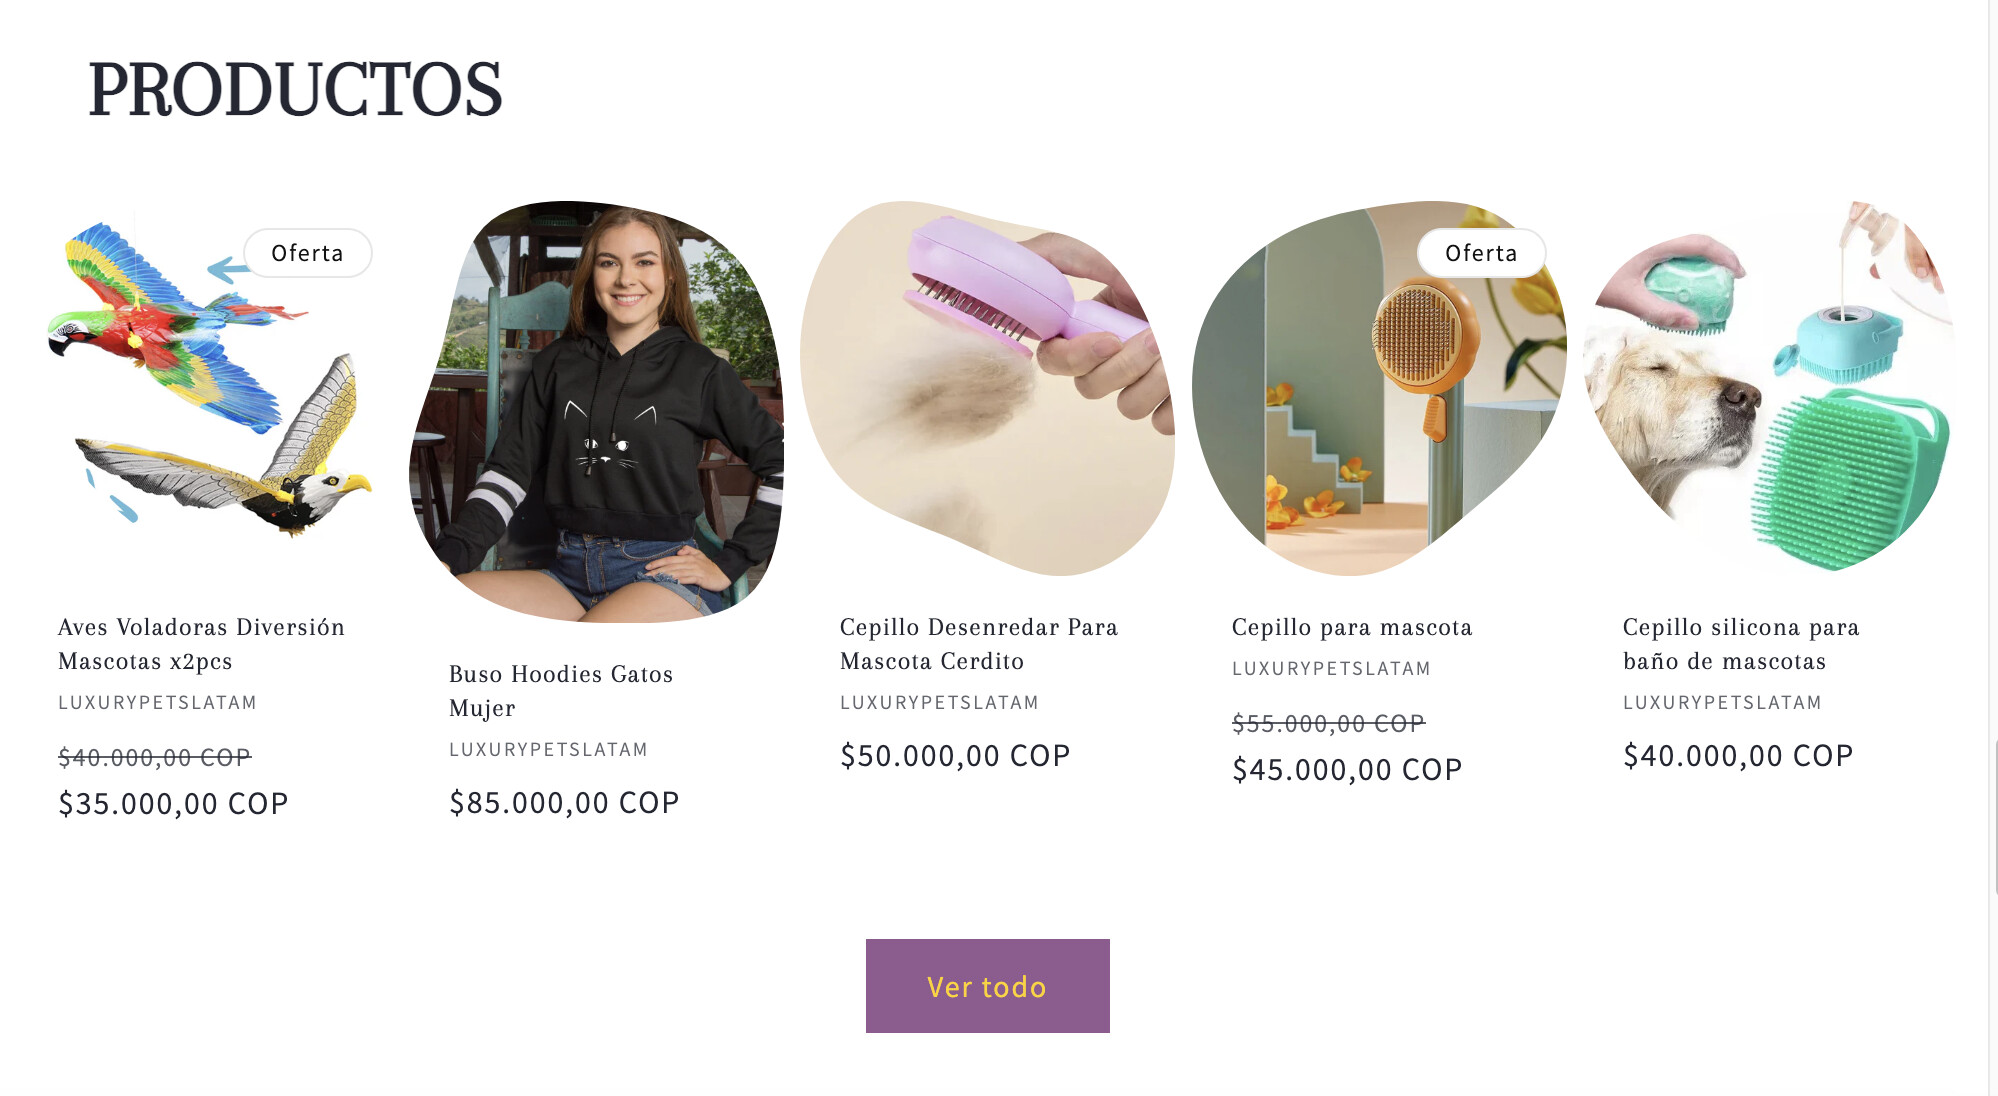1998x1096 pixels.
Task: Open the silicone bath brush image
Action: pos(1768,388)
